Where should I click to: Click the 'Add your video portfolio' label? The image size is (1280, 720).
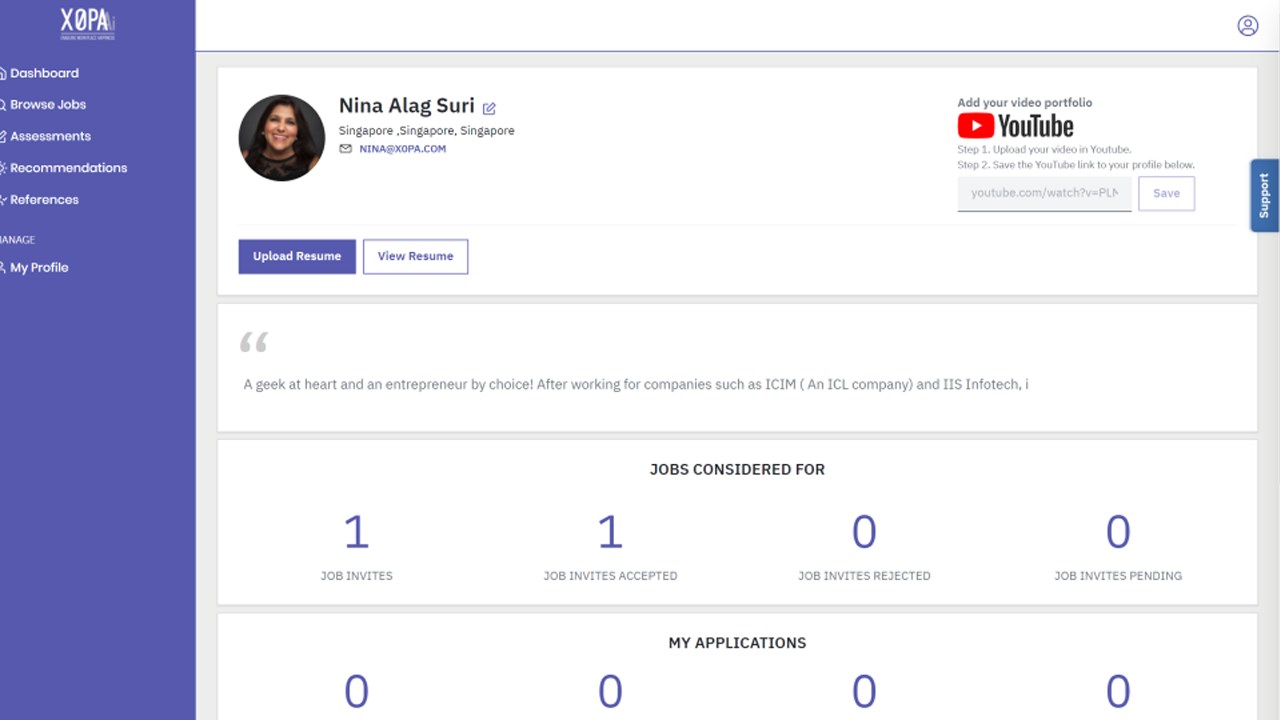click(x=1025, y=103)
